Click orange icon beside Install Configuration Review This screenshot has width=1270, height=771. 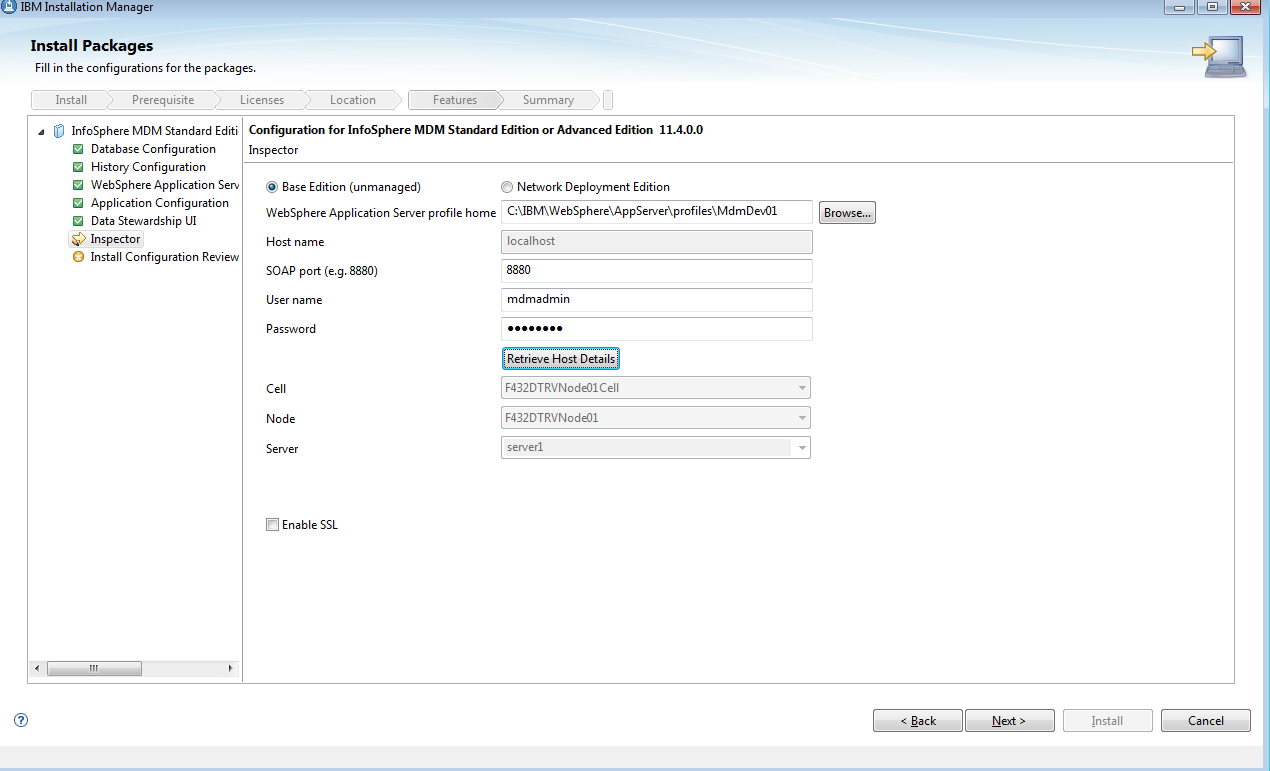pyautogui.click(x=79, y=257)
